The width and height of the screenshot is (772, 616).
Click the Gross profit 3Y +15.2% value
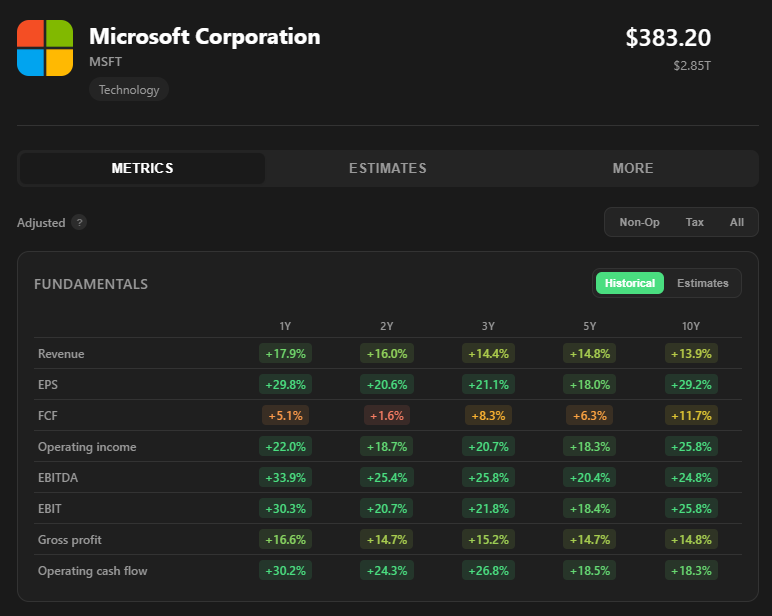point(488,540)
